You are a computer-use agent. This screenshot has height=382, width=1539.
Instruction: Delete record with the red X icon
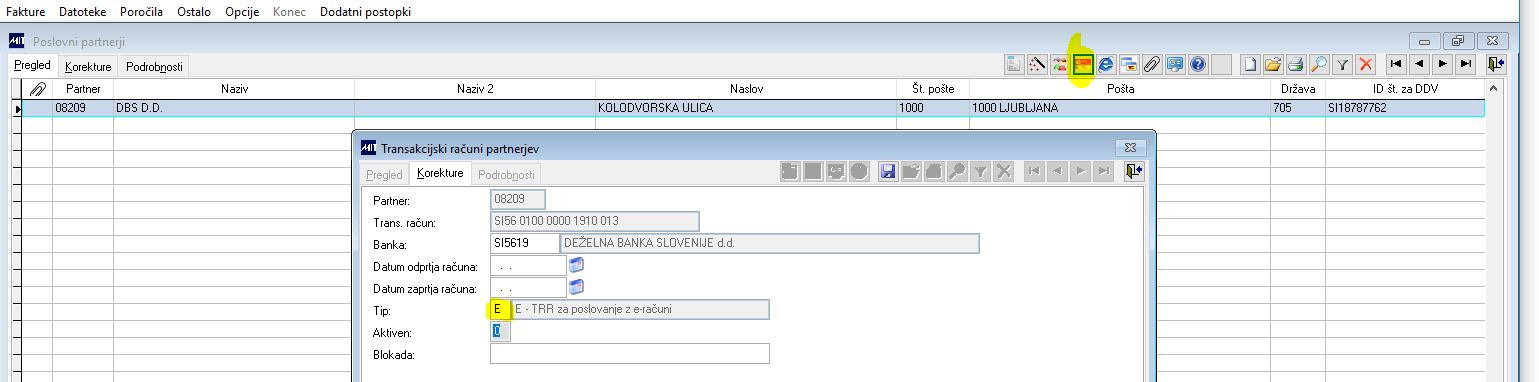(x=1366, y=64)
